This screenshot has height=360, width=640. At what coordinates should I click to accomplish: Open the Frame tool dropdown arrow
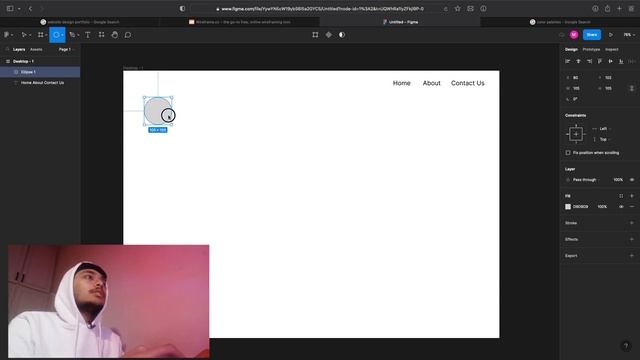tap(47, 35)
